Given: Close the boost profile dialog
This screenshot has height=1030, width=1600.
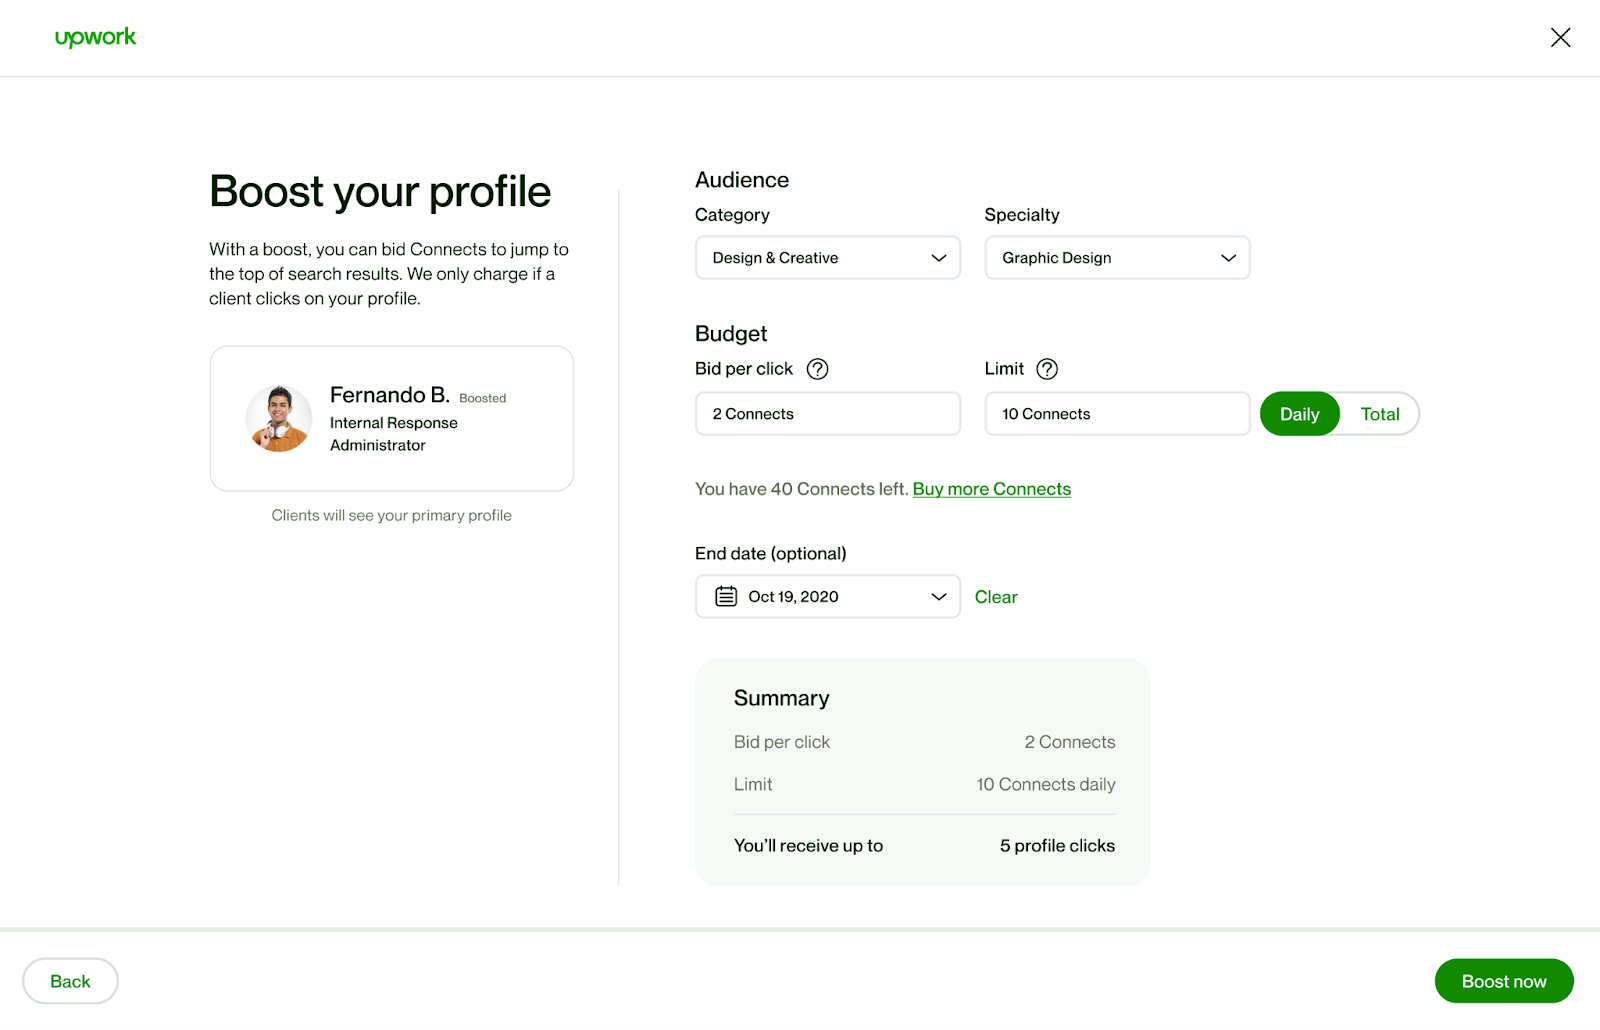Looking at the screenshot, I should tap(1560, 38).
